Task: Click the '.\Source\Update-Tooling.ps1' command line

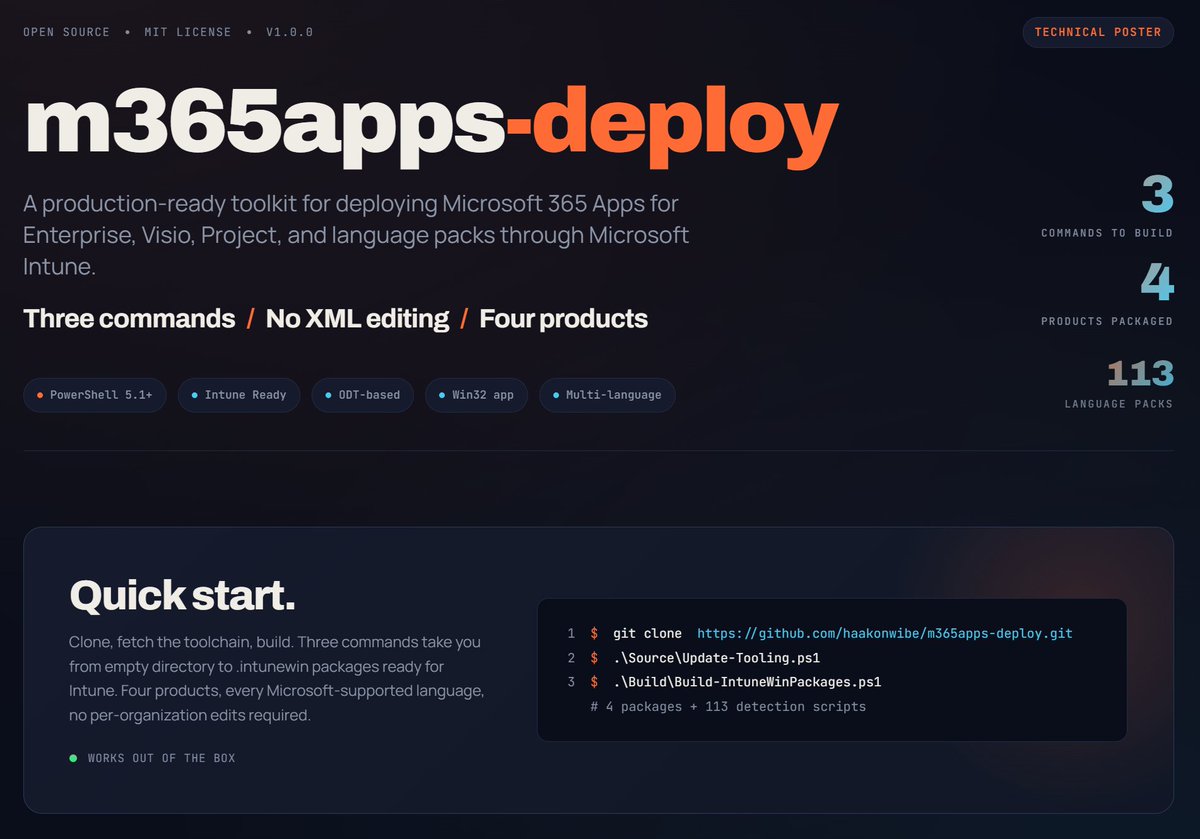Action: [x=714, y=658]
